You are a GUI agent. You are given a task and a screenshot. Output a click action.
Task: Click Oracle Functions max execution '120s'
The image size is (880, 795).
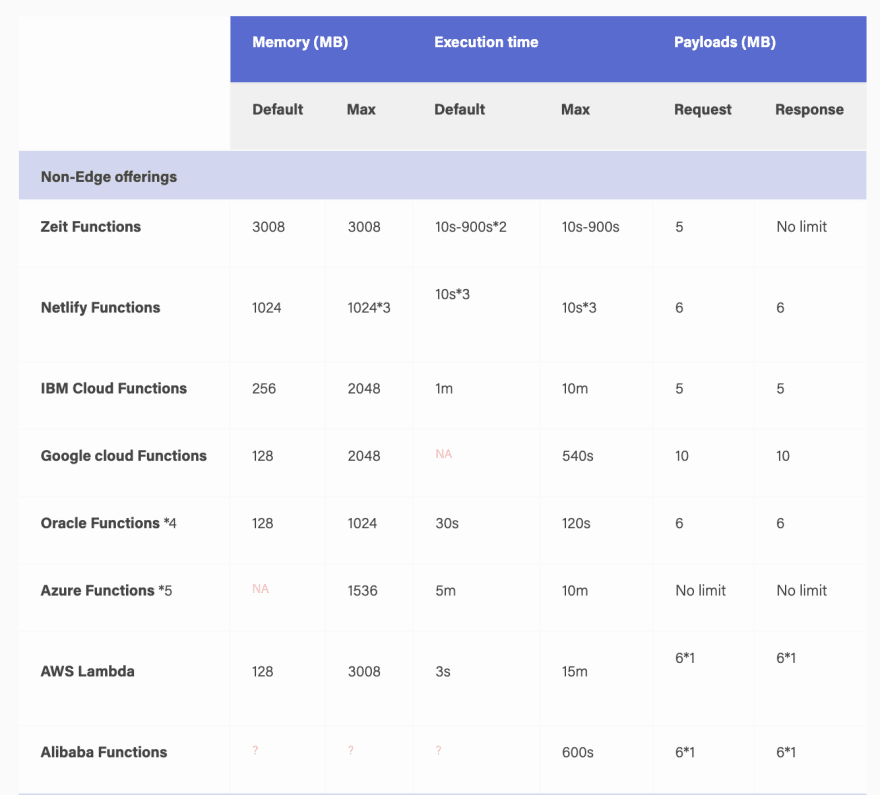[x=576, y=523]
